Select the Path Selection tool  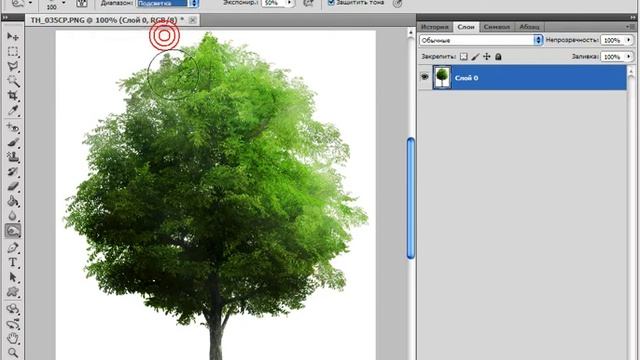13,277
